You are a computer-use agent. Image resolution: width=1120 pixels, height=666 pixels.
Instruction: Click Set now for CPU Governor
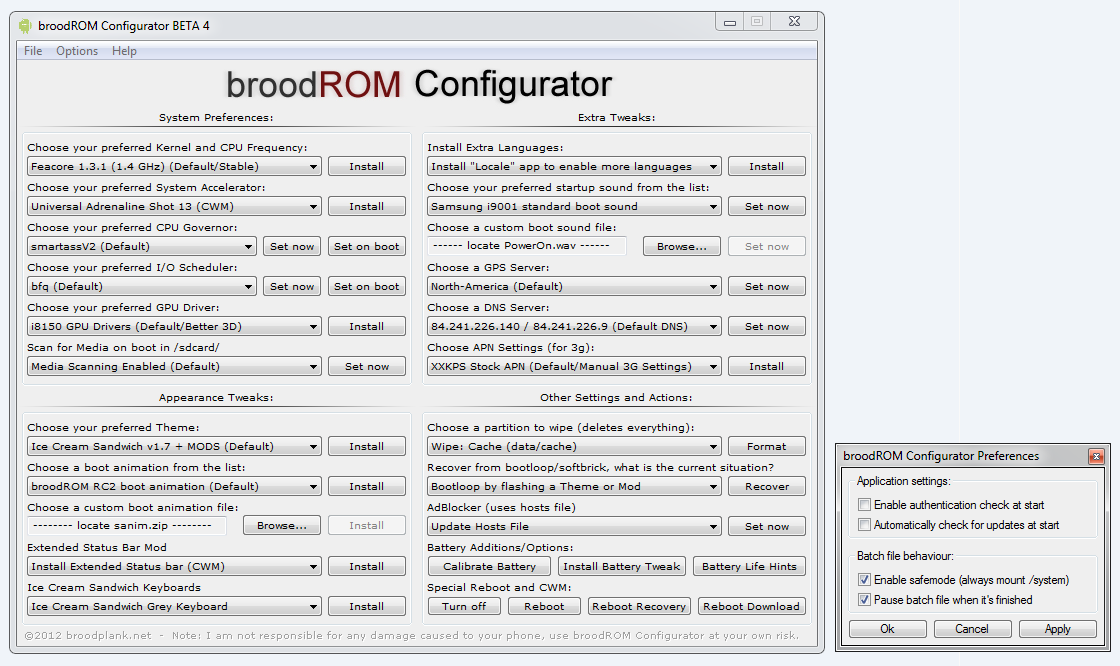(x=292, y=247)
